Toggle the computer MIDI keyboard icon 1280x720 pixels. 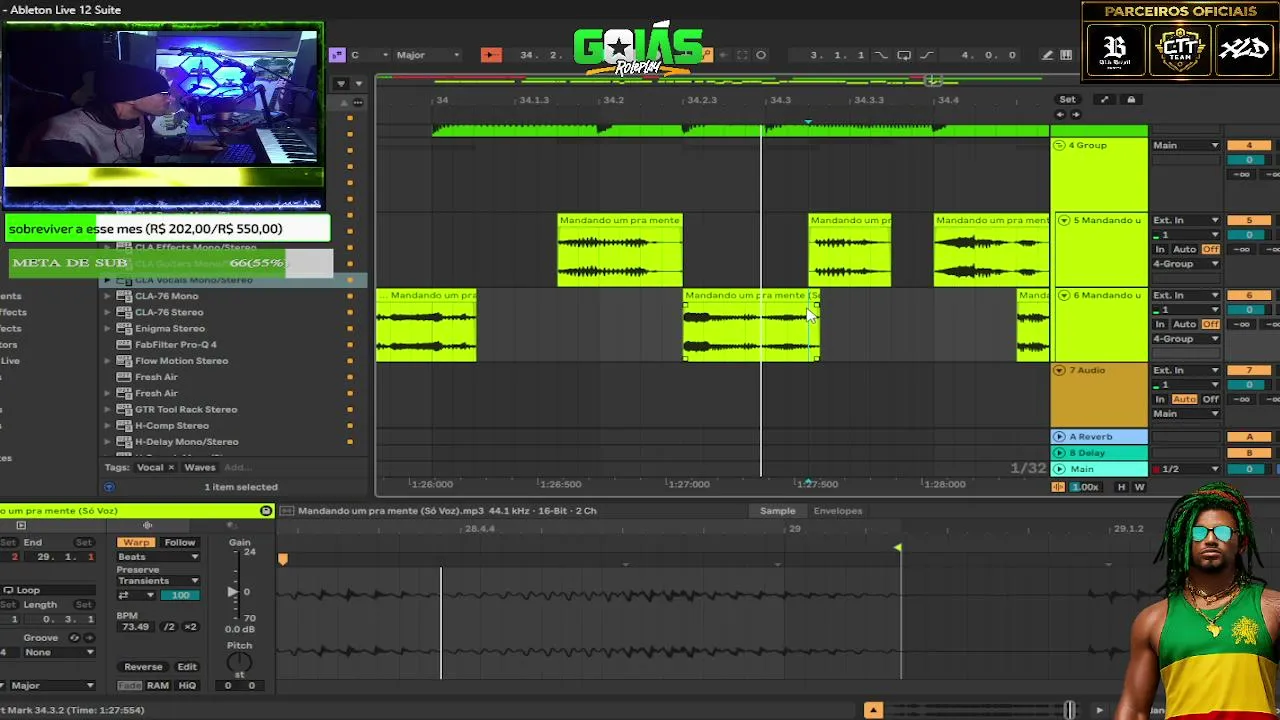pos(1066,55)
